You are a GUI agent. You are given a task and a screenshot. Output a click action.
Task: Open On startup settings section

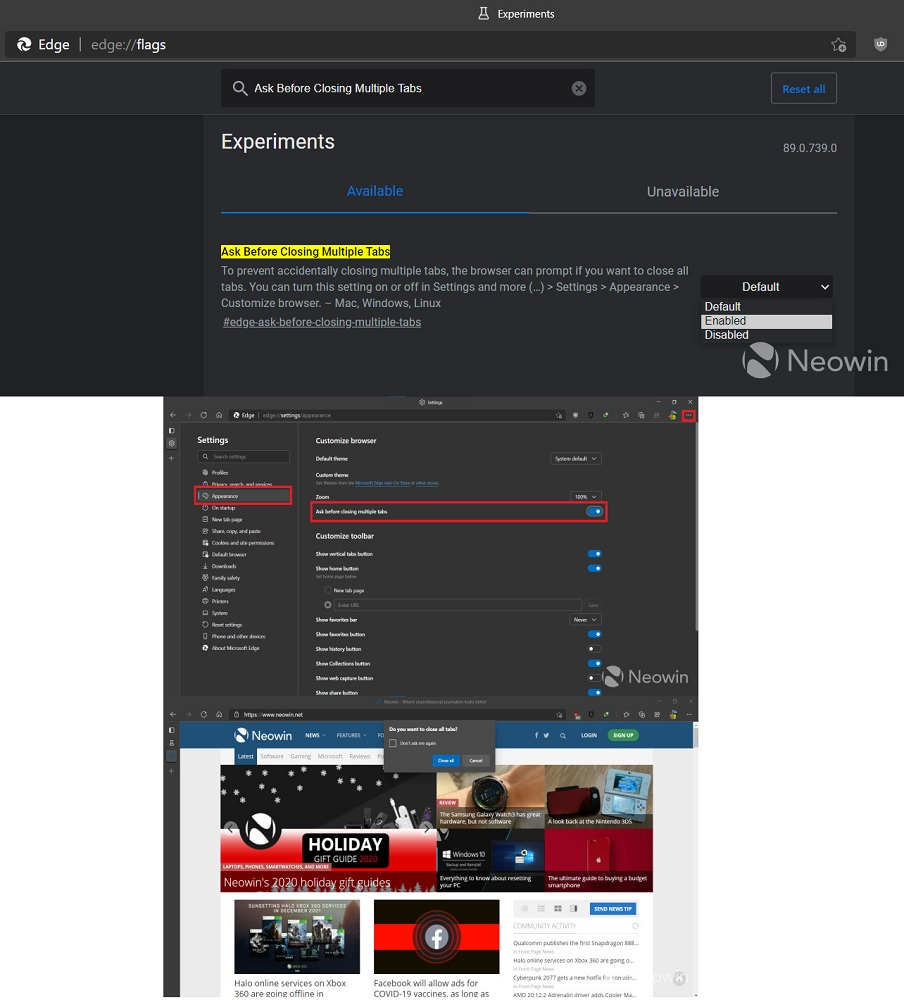pyautogui.click(x=223, y=508)
